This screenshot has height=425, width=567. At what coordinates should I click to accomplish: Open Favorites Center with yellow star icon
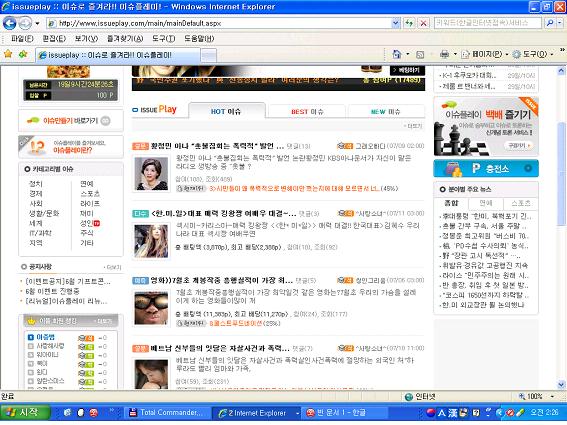pyautogui.click(x=8, y=55)
